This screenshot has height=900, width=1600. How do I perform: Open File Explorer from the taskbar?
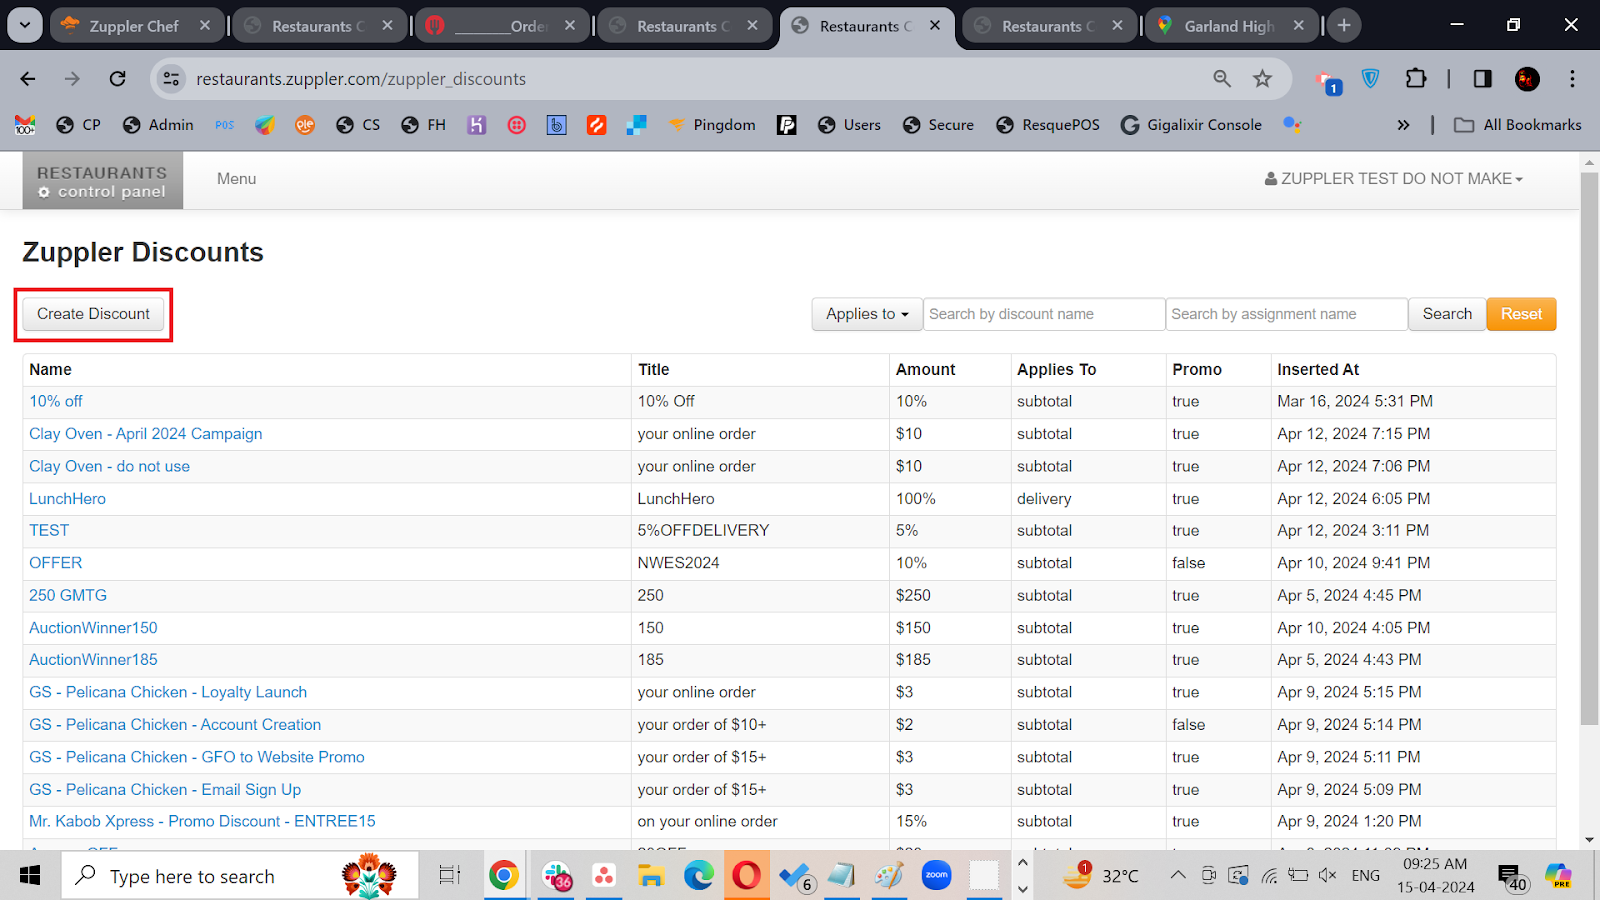651,876
